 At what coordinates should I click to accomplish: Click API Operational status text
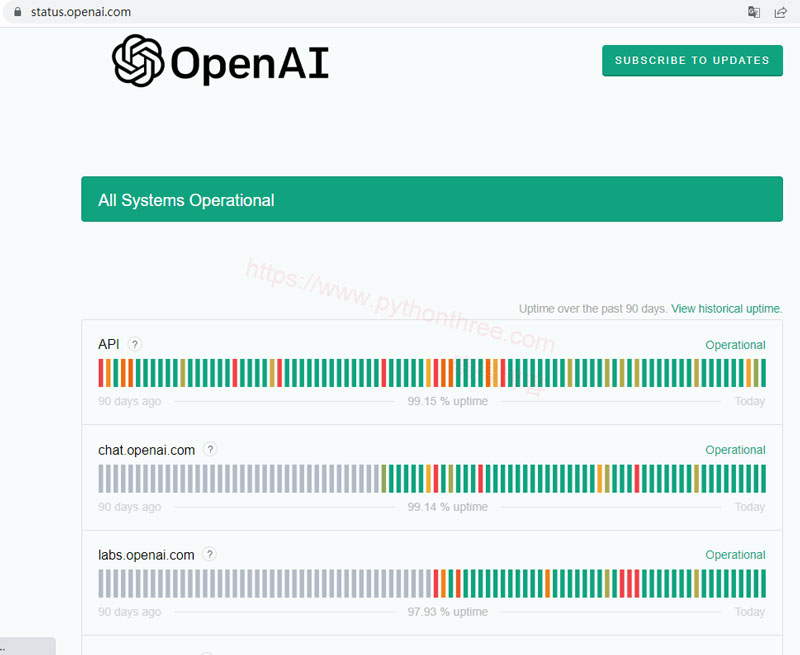click(x=735, y=345)
